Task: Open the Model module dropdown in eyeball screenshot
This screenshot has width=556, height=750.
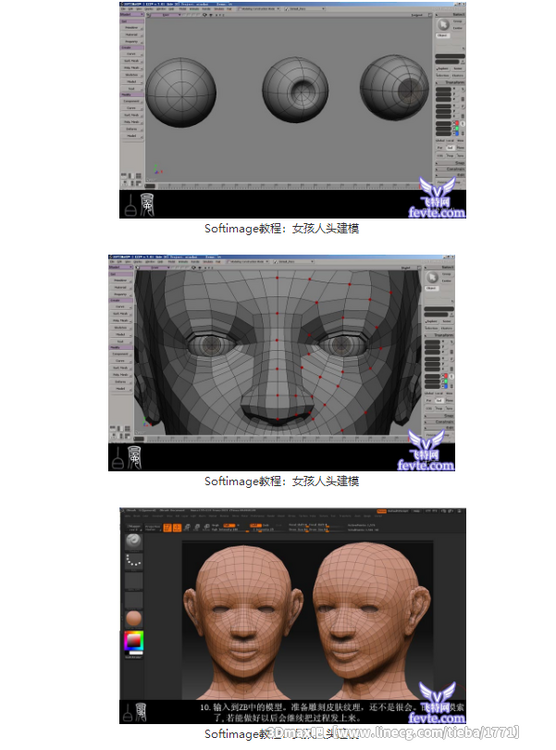Action: tap(132, 14)
